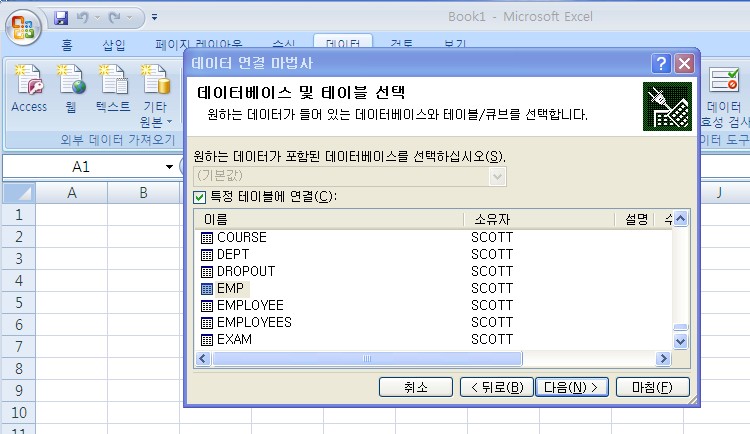Click the dialog Help question mark
This screenshot has height=434, width=750.
pyautogui.click(x=662, y=63)
